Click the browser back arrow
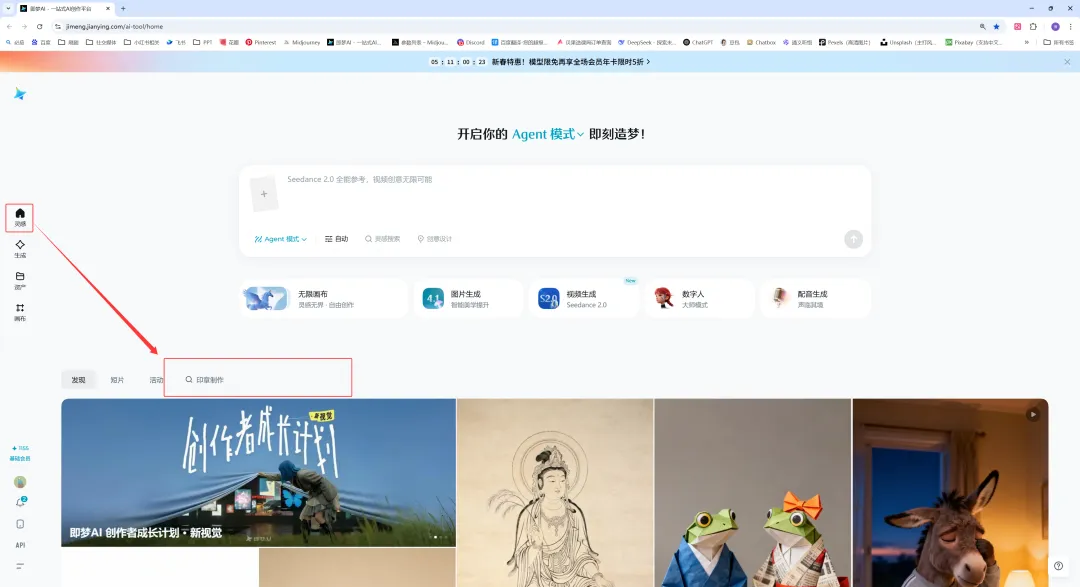The width and height of the screenshot is (1080, 587). [9, 26]
